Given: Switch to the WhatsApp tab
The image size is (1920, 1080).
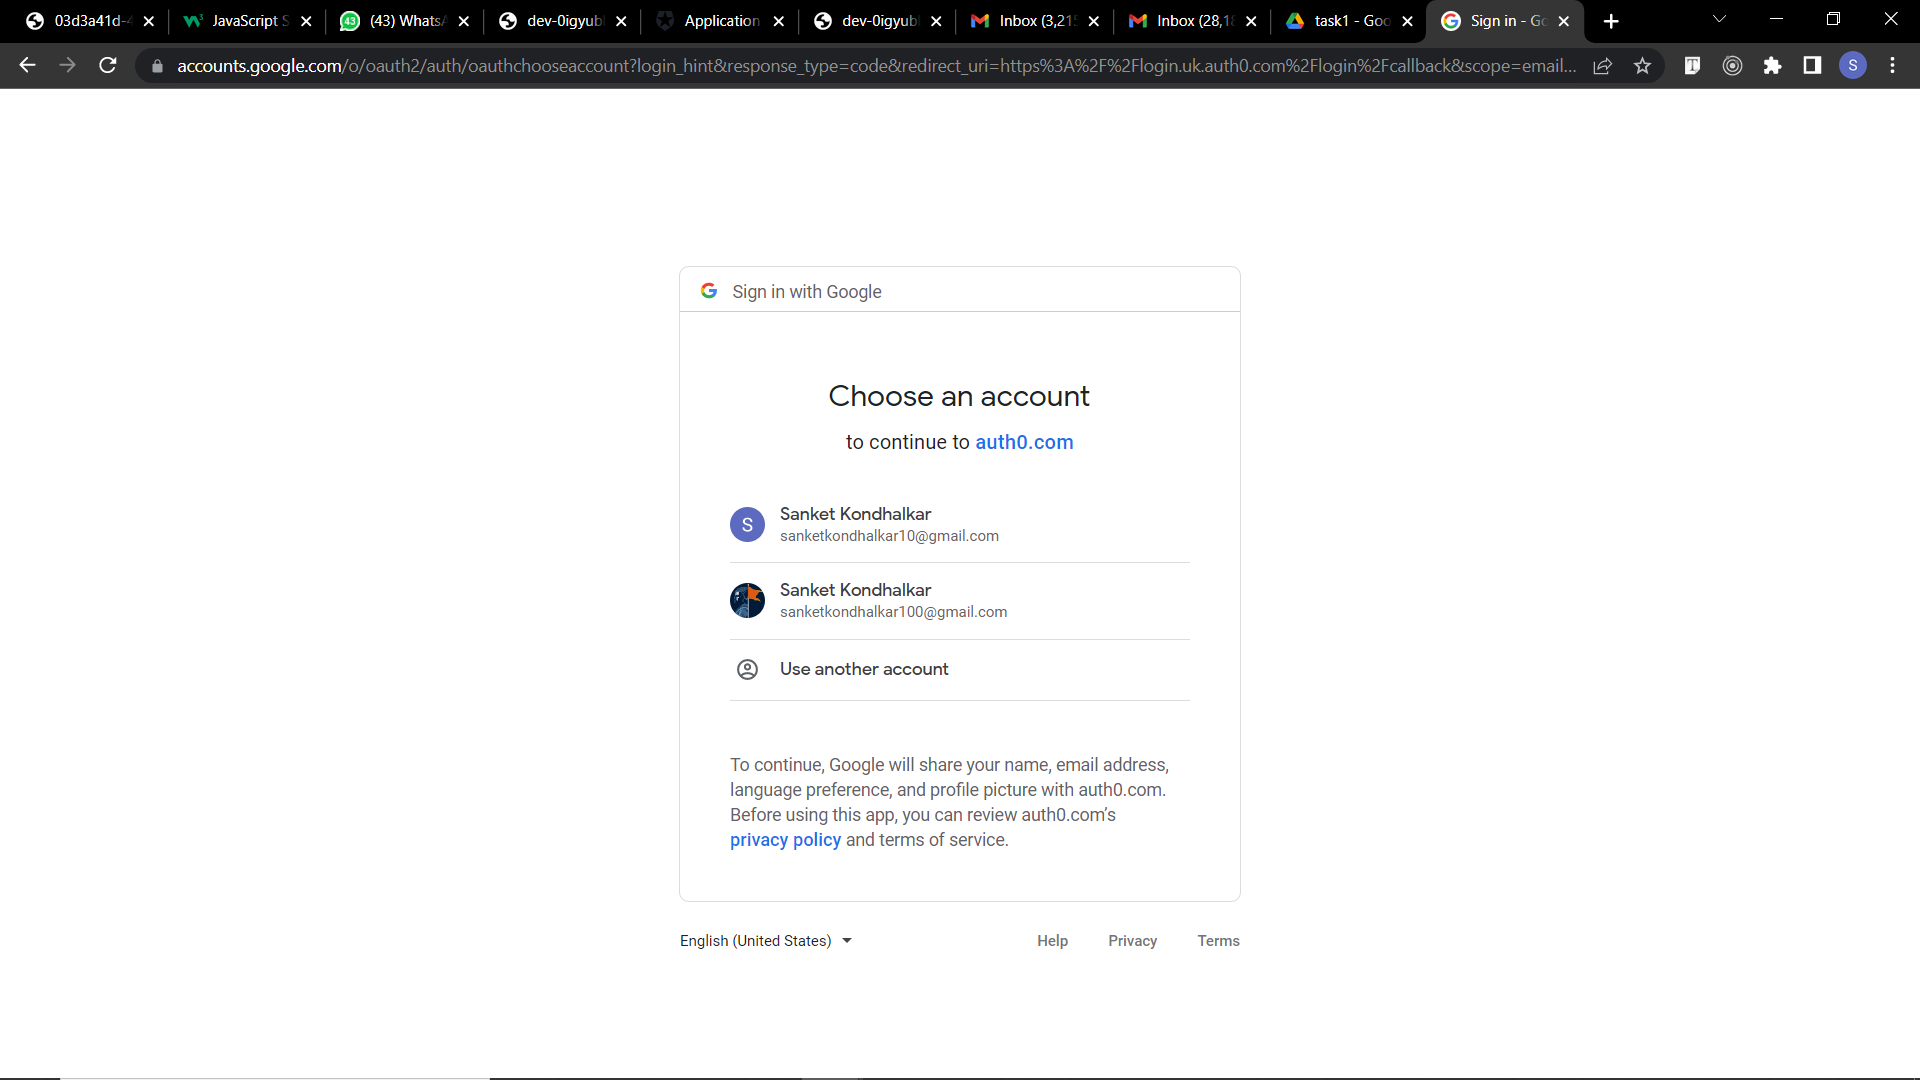Looking at the screenshot, I should (x=405, y=21).
